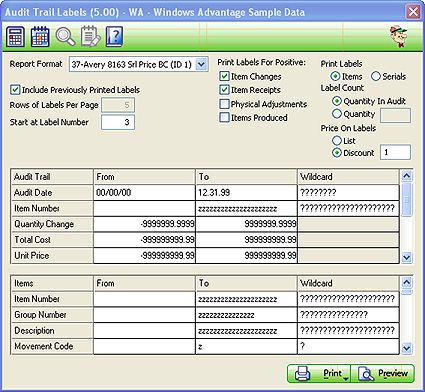Click Group Number To cell
This screenshot has width=425, height=392.
point(247,315)
